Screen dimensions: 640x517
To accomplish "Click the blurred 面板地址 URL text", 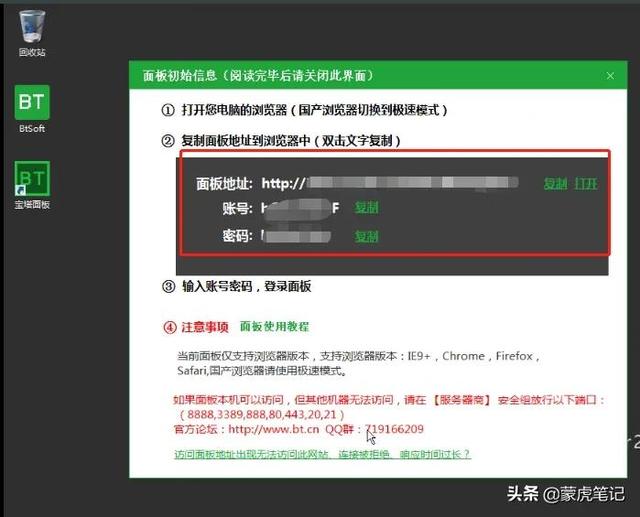I will [x=412, y=183].
